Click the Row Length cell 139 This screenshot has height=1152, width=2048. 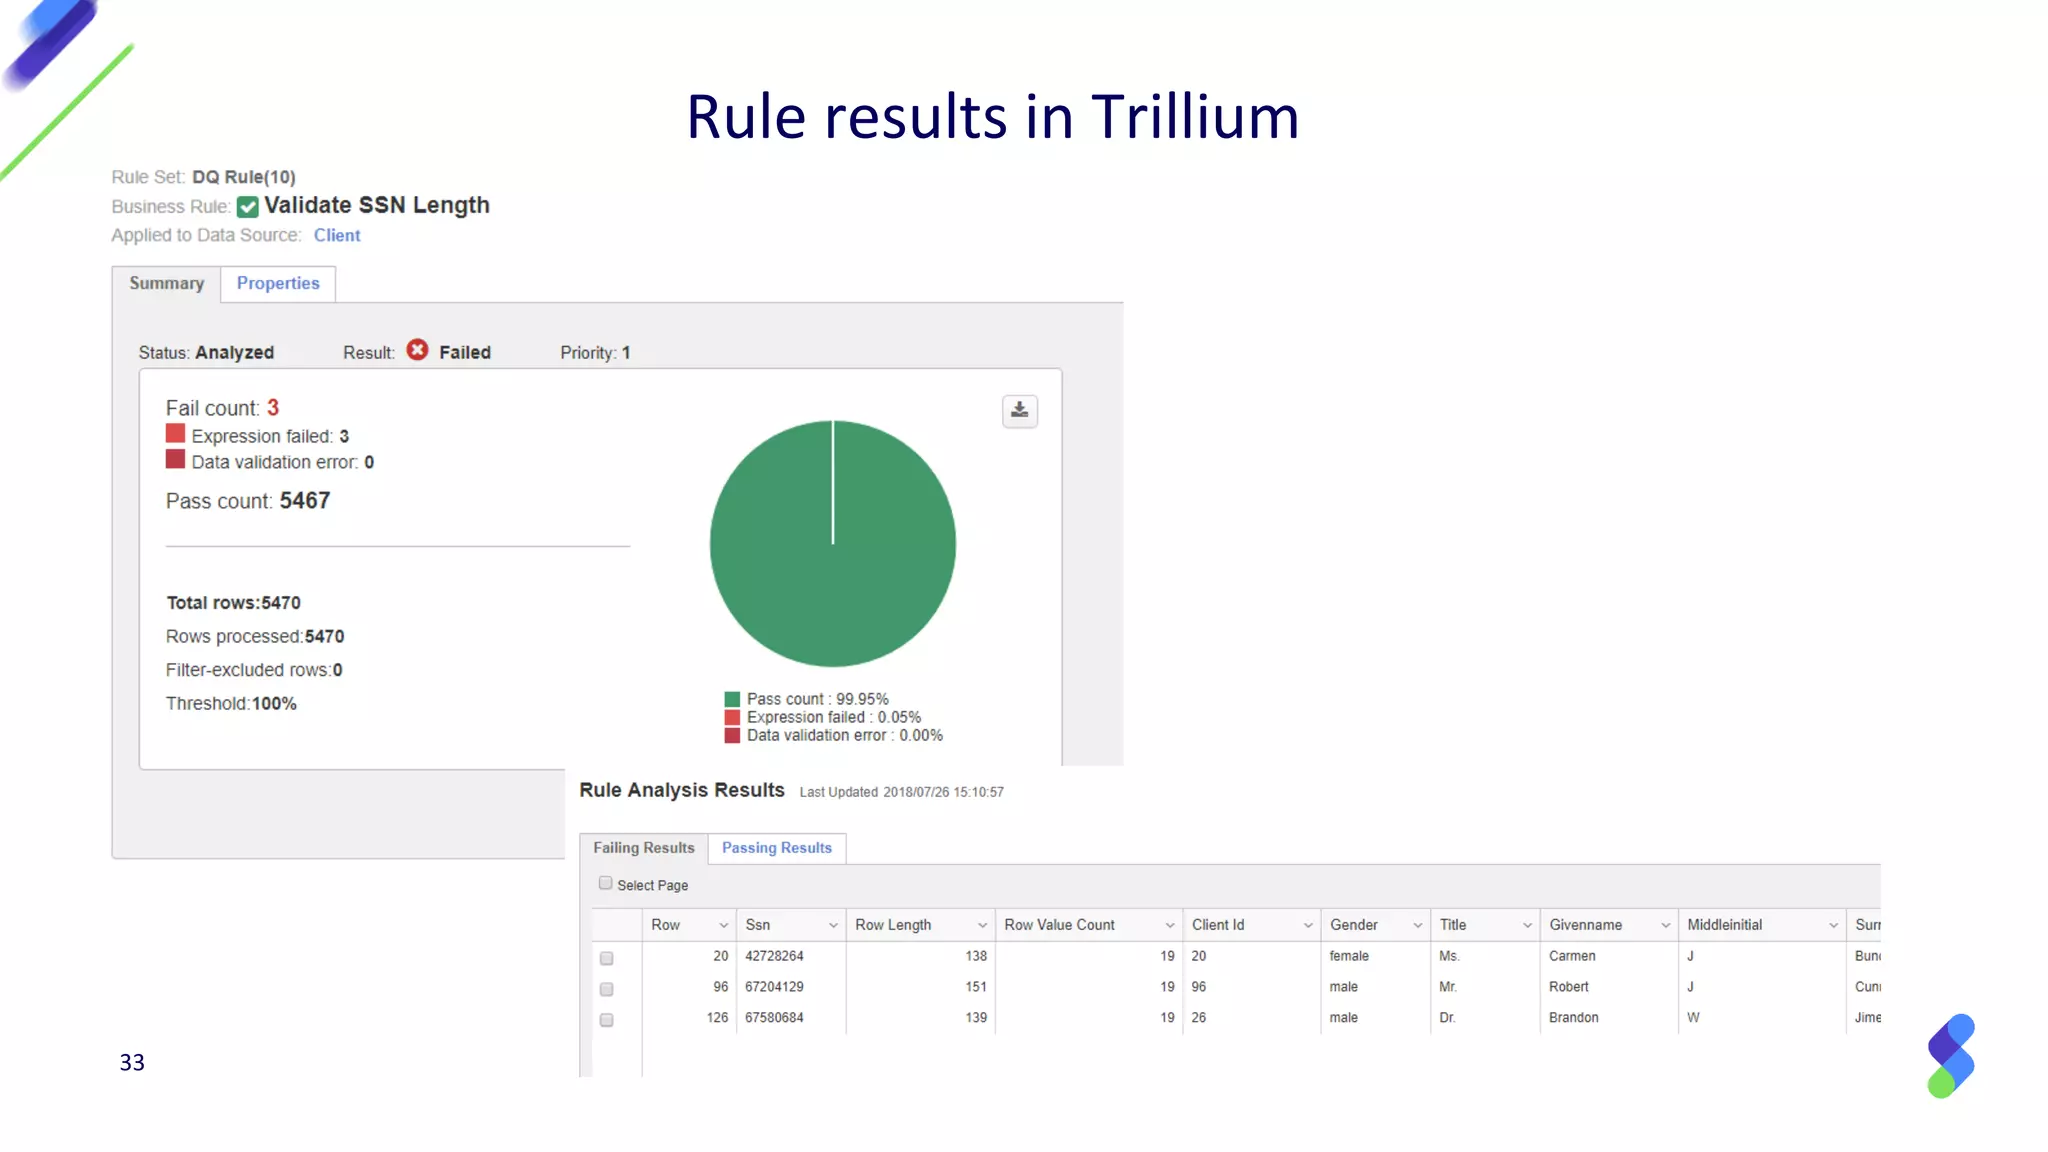point(976,1018)
